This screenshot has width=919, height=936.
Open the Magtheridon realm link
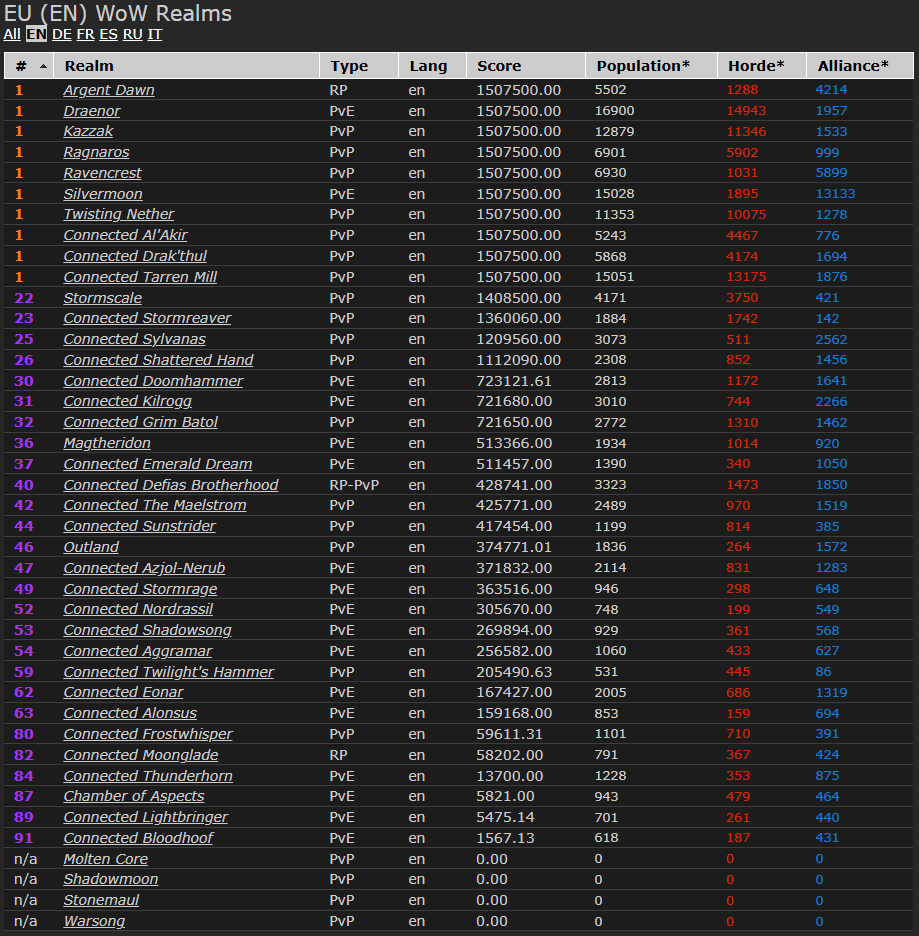(x=107, y=443)
